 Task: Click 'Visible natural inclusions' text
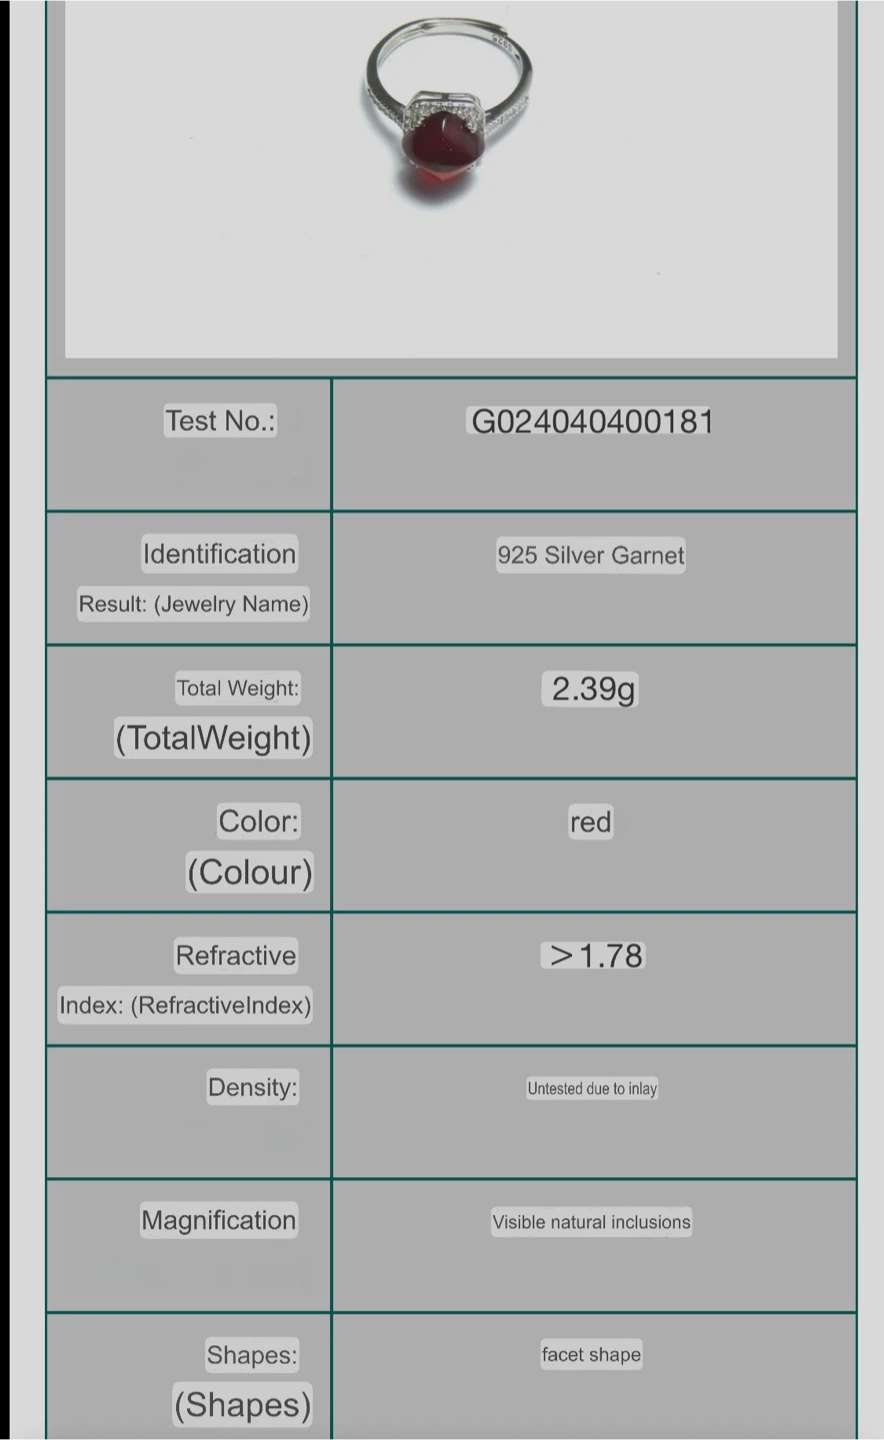click(591, 1222)
